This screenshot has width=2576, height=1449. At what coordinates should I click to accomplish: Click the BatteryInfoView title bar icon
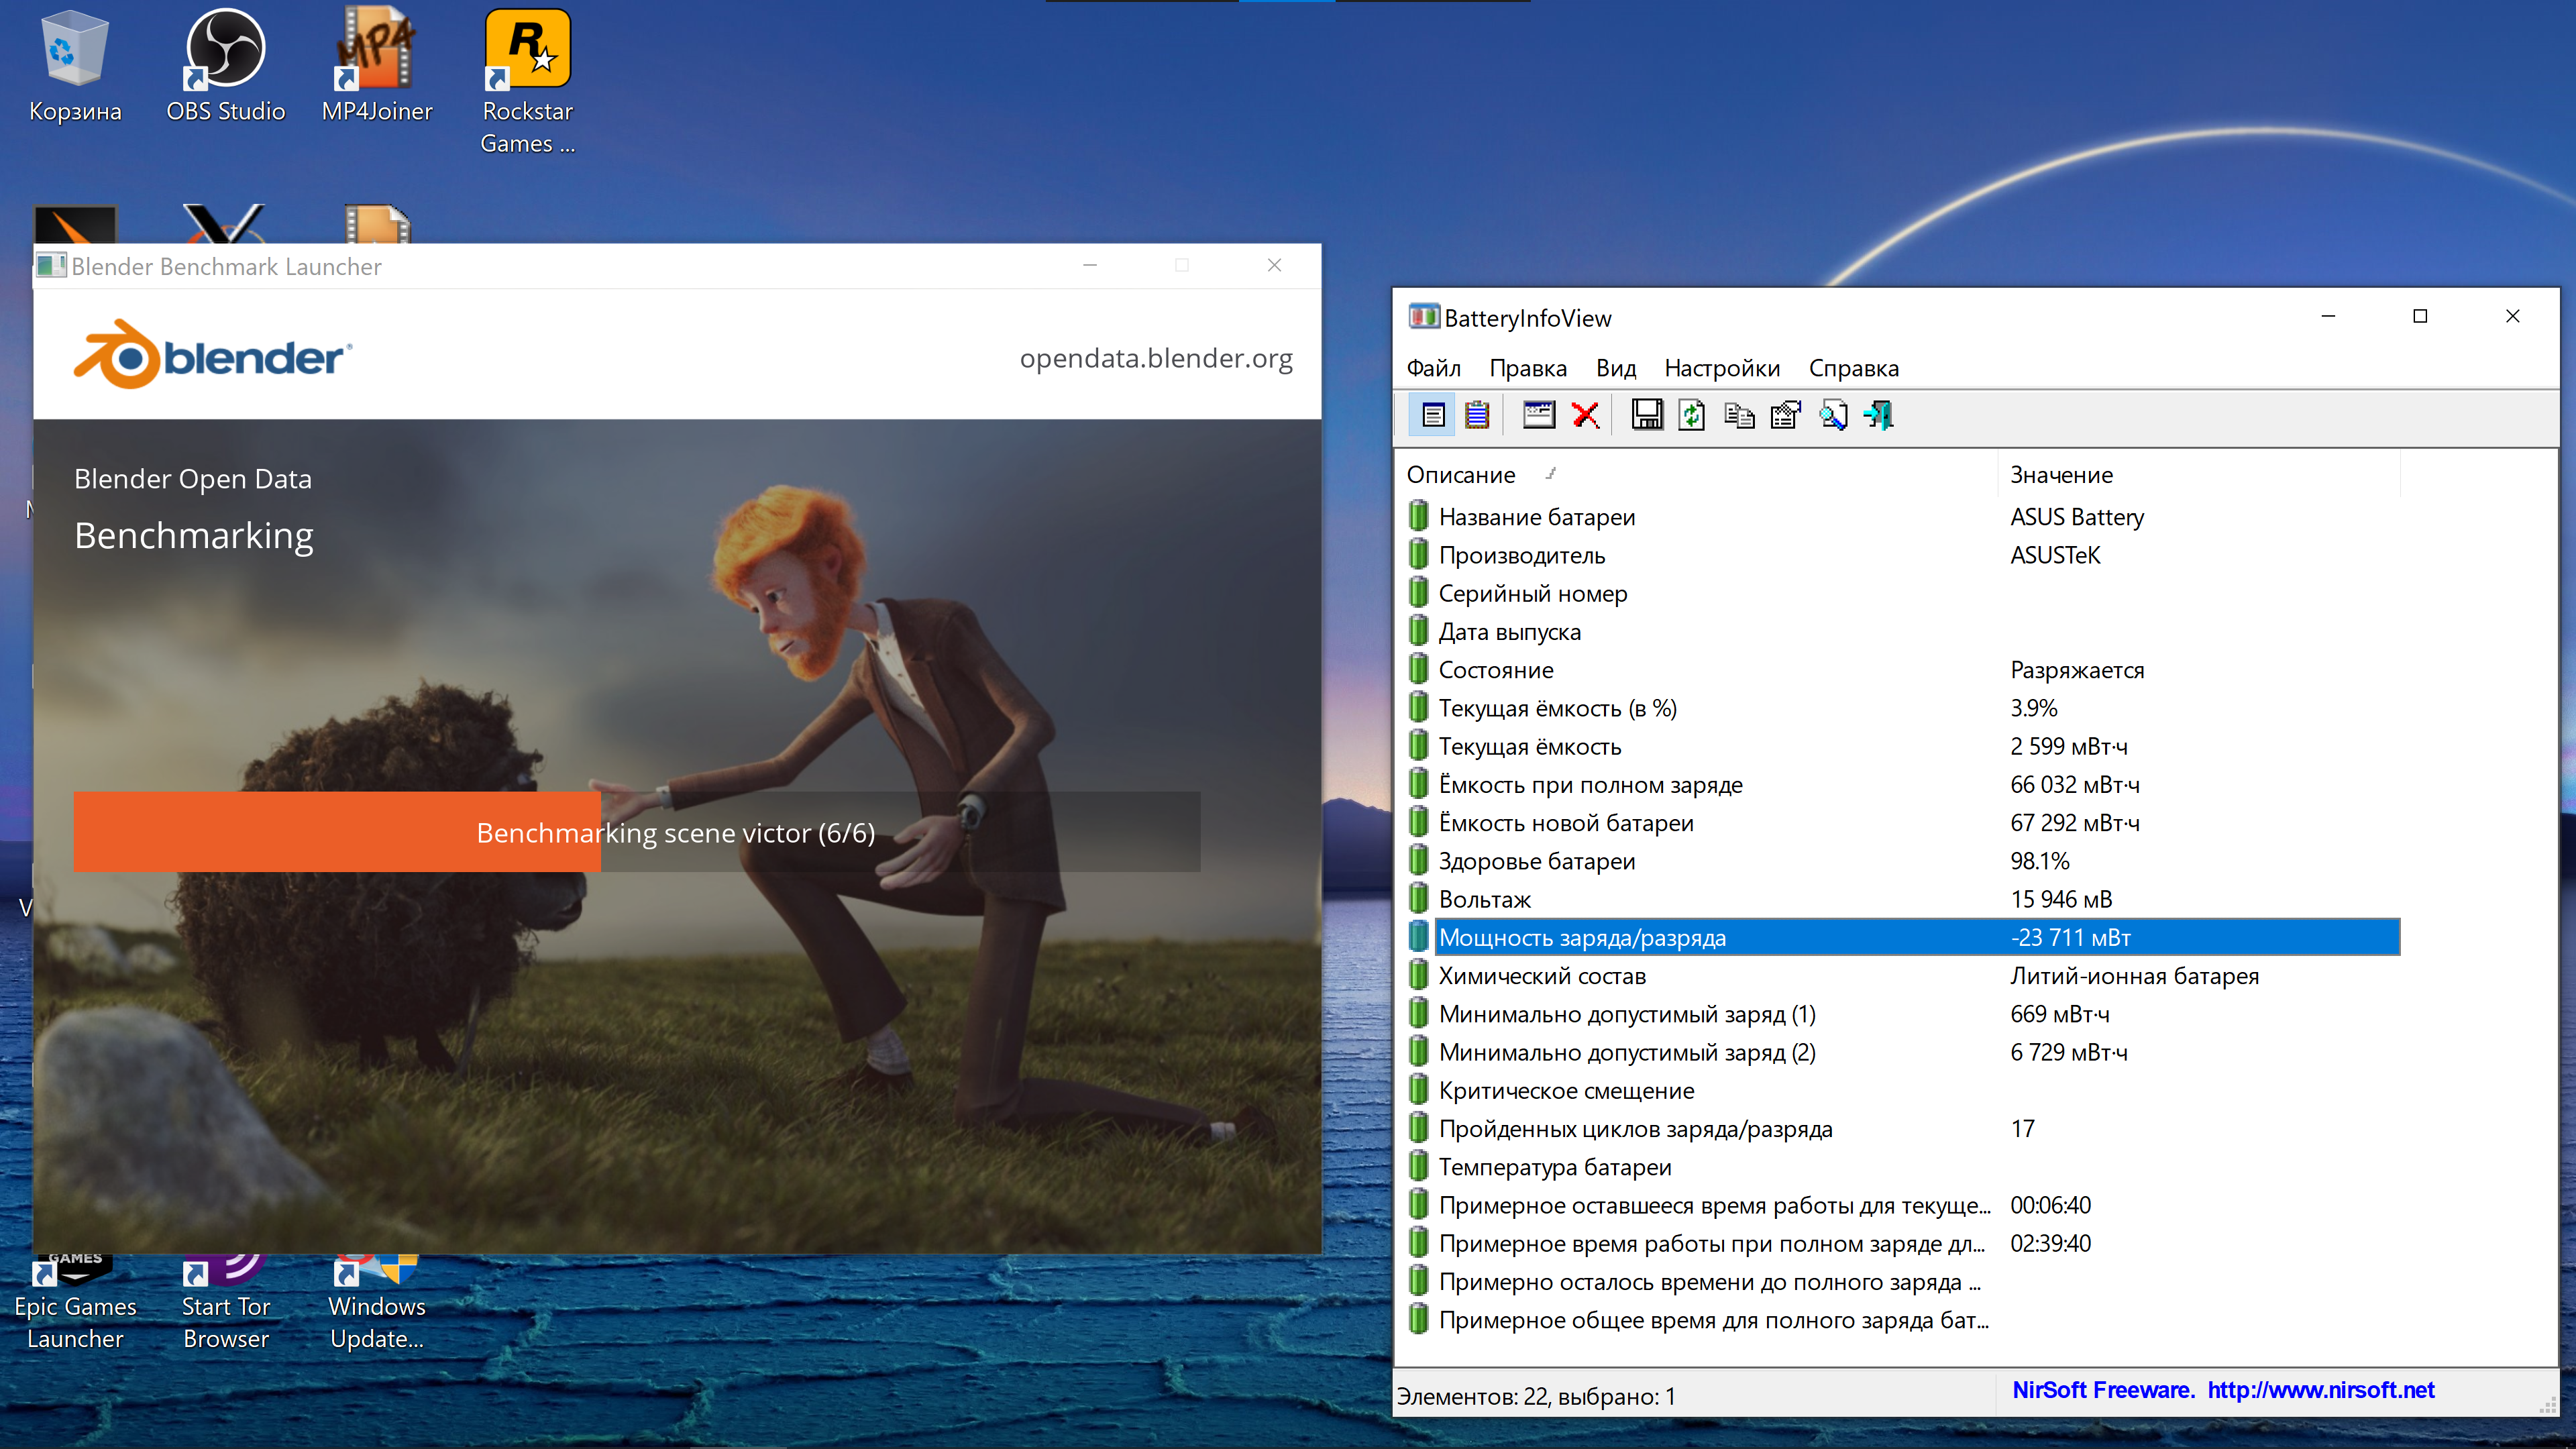[1423, 318]
